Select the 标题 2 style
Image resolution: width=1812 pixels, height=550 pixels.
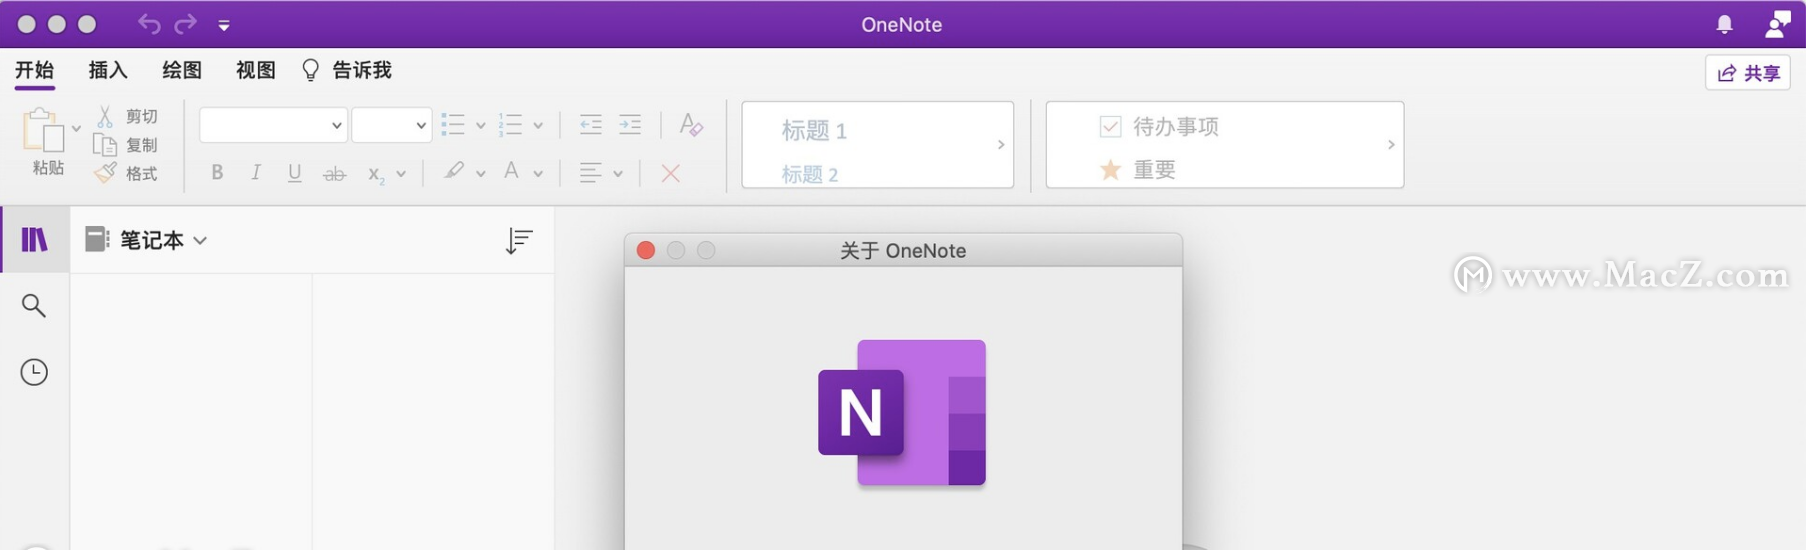pos(810,174)
